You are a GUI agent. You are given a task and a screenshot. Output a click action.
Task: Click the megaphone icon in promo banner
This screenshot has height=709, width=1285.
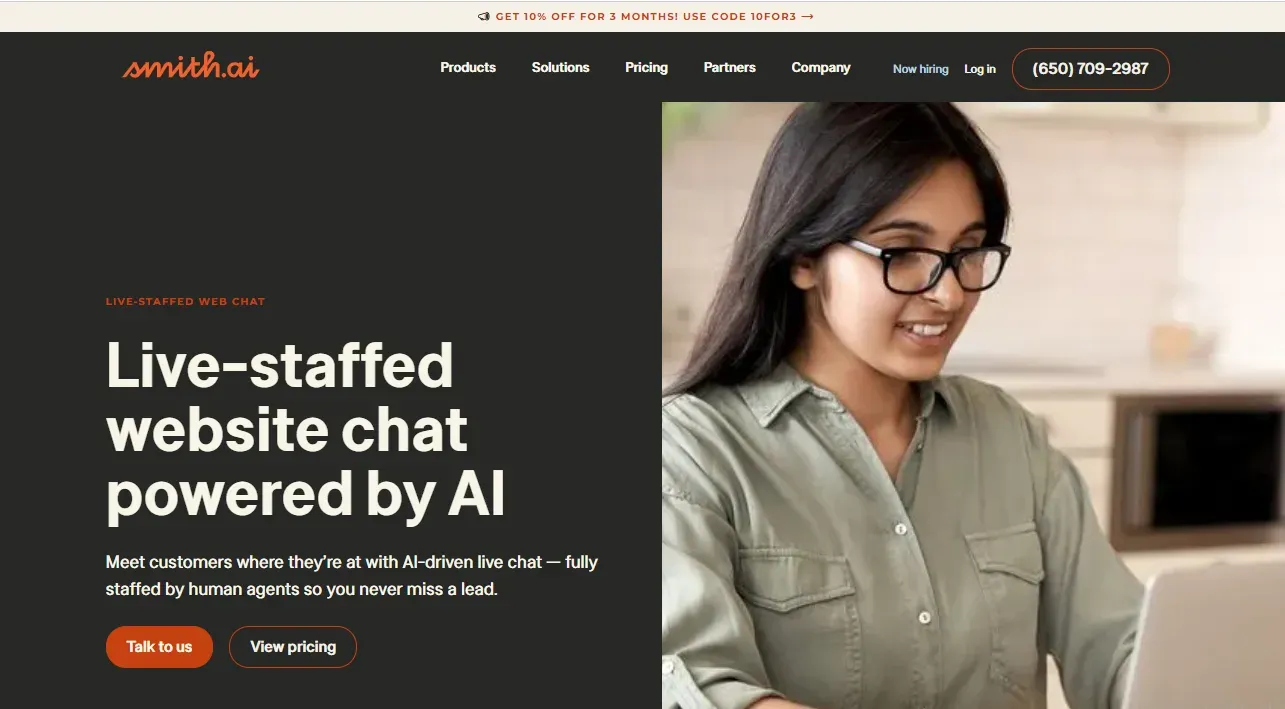tap(484, 17)
